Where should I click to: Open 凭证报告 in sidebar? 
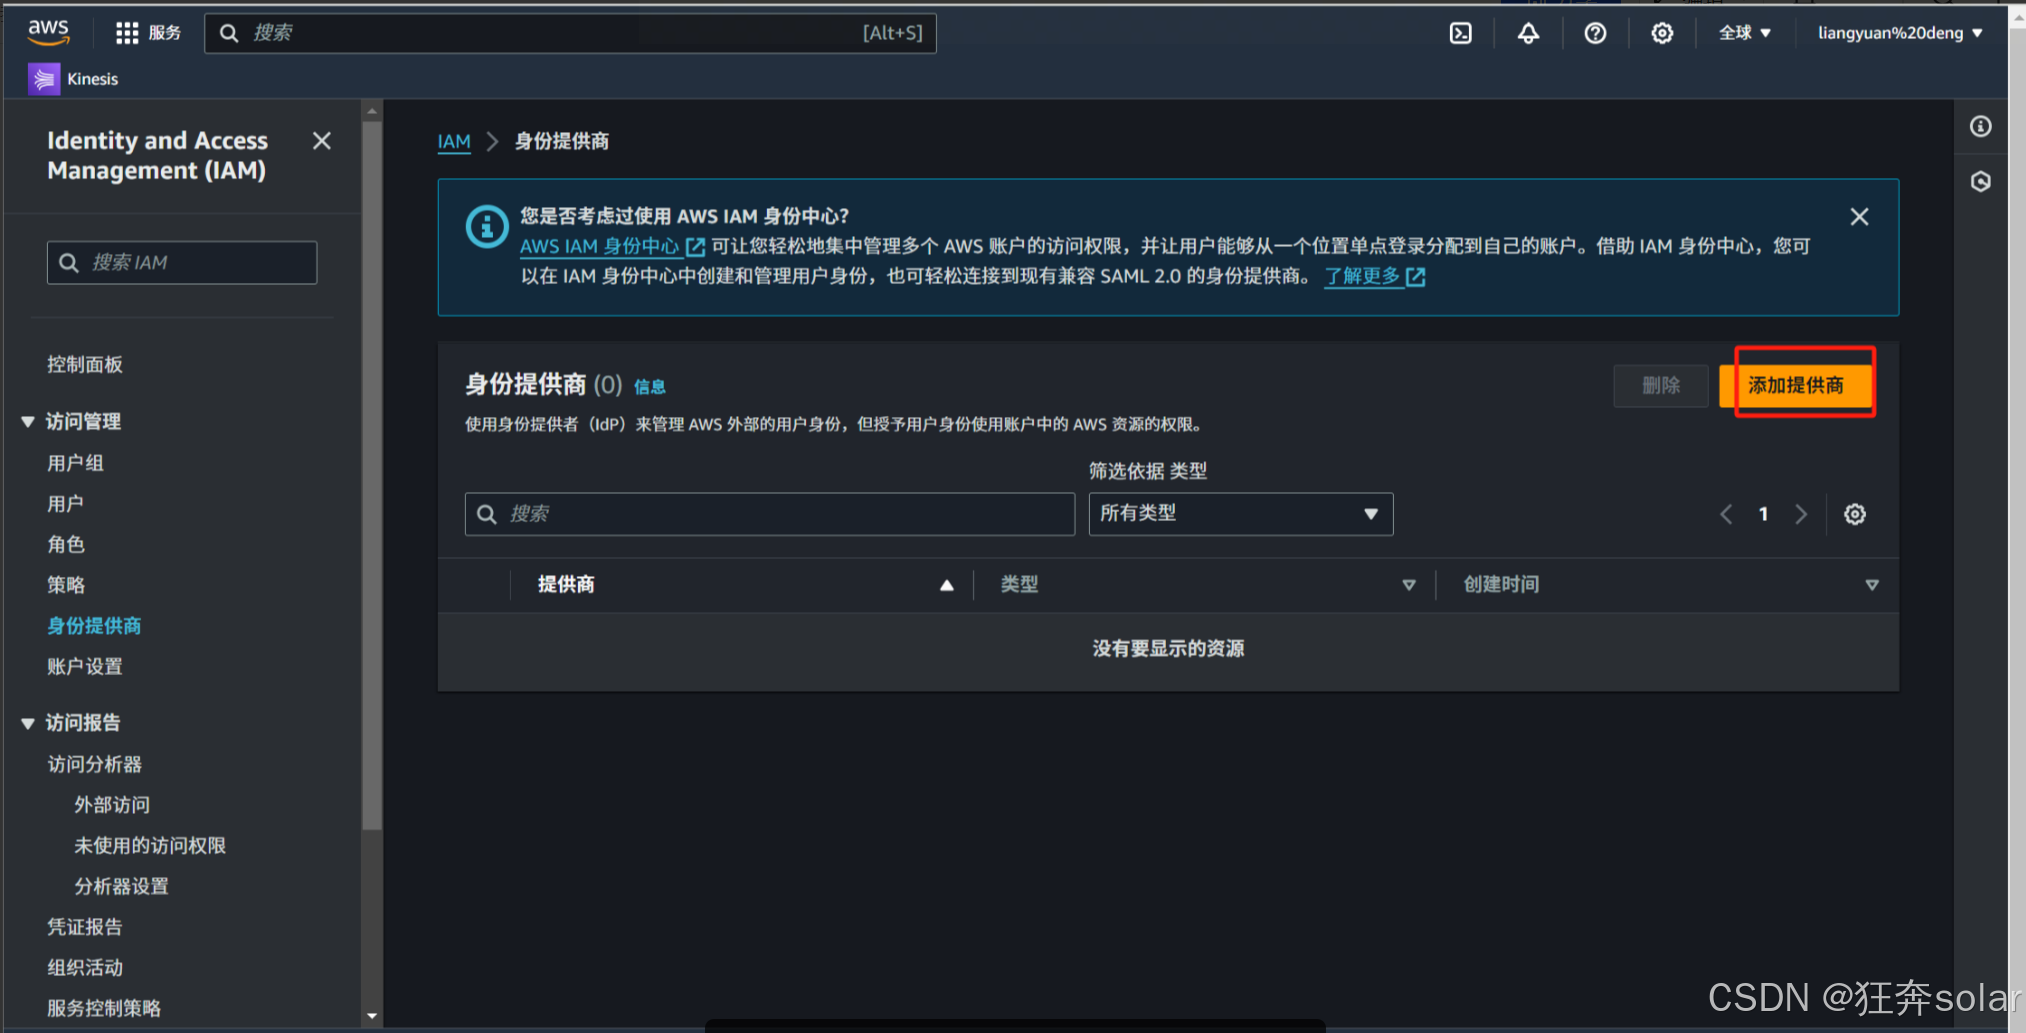pos(85,927)
